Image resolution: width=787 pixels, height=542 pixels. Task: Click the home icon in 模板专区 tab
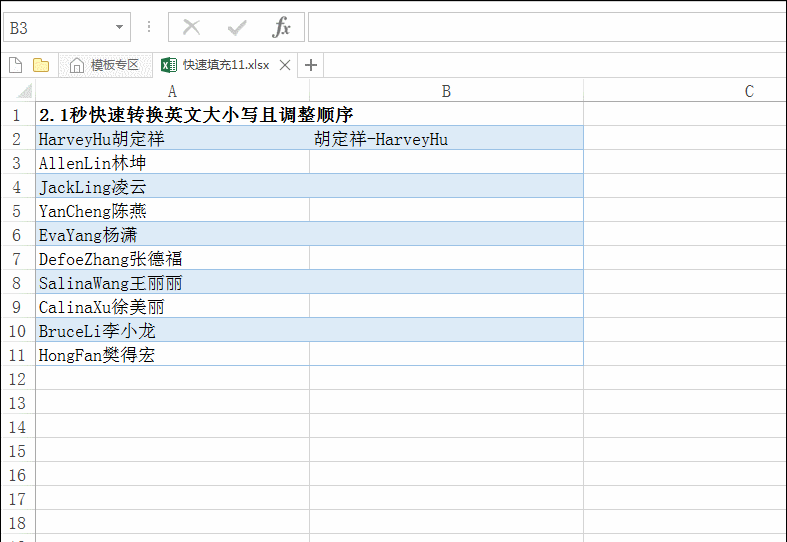[x=76, y=65]
